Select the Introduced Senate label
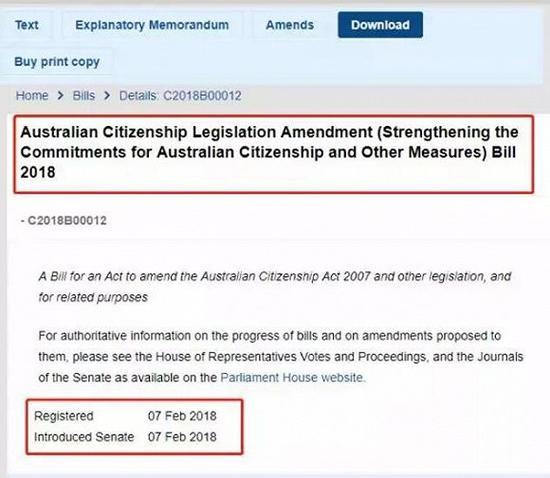Screen dimensions: 550x478 pos(84,437)
